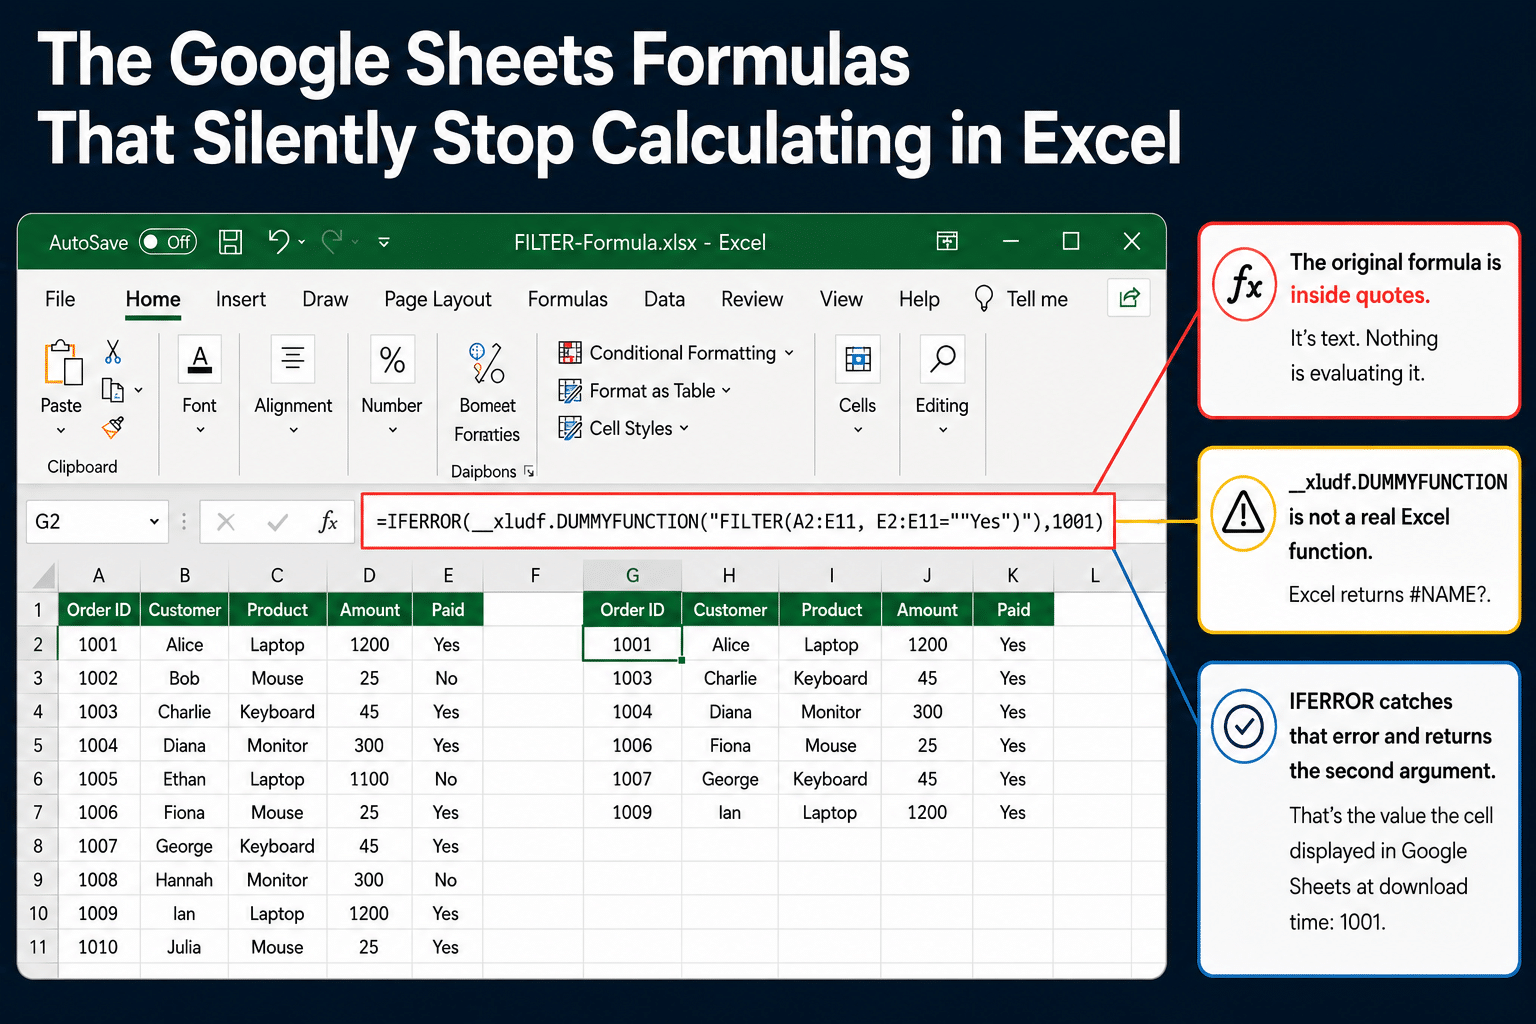Click the Insert Function fx icon

coord(328,521)
